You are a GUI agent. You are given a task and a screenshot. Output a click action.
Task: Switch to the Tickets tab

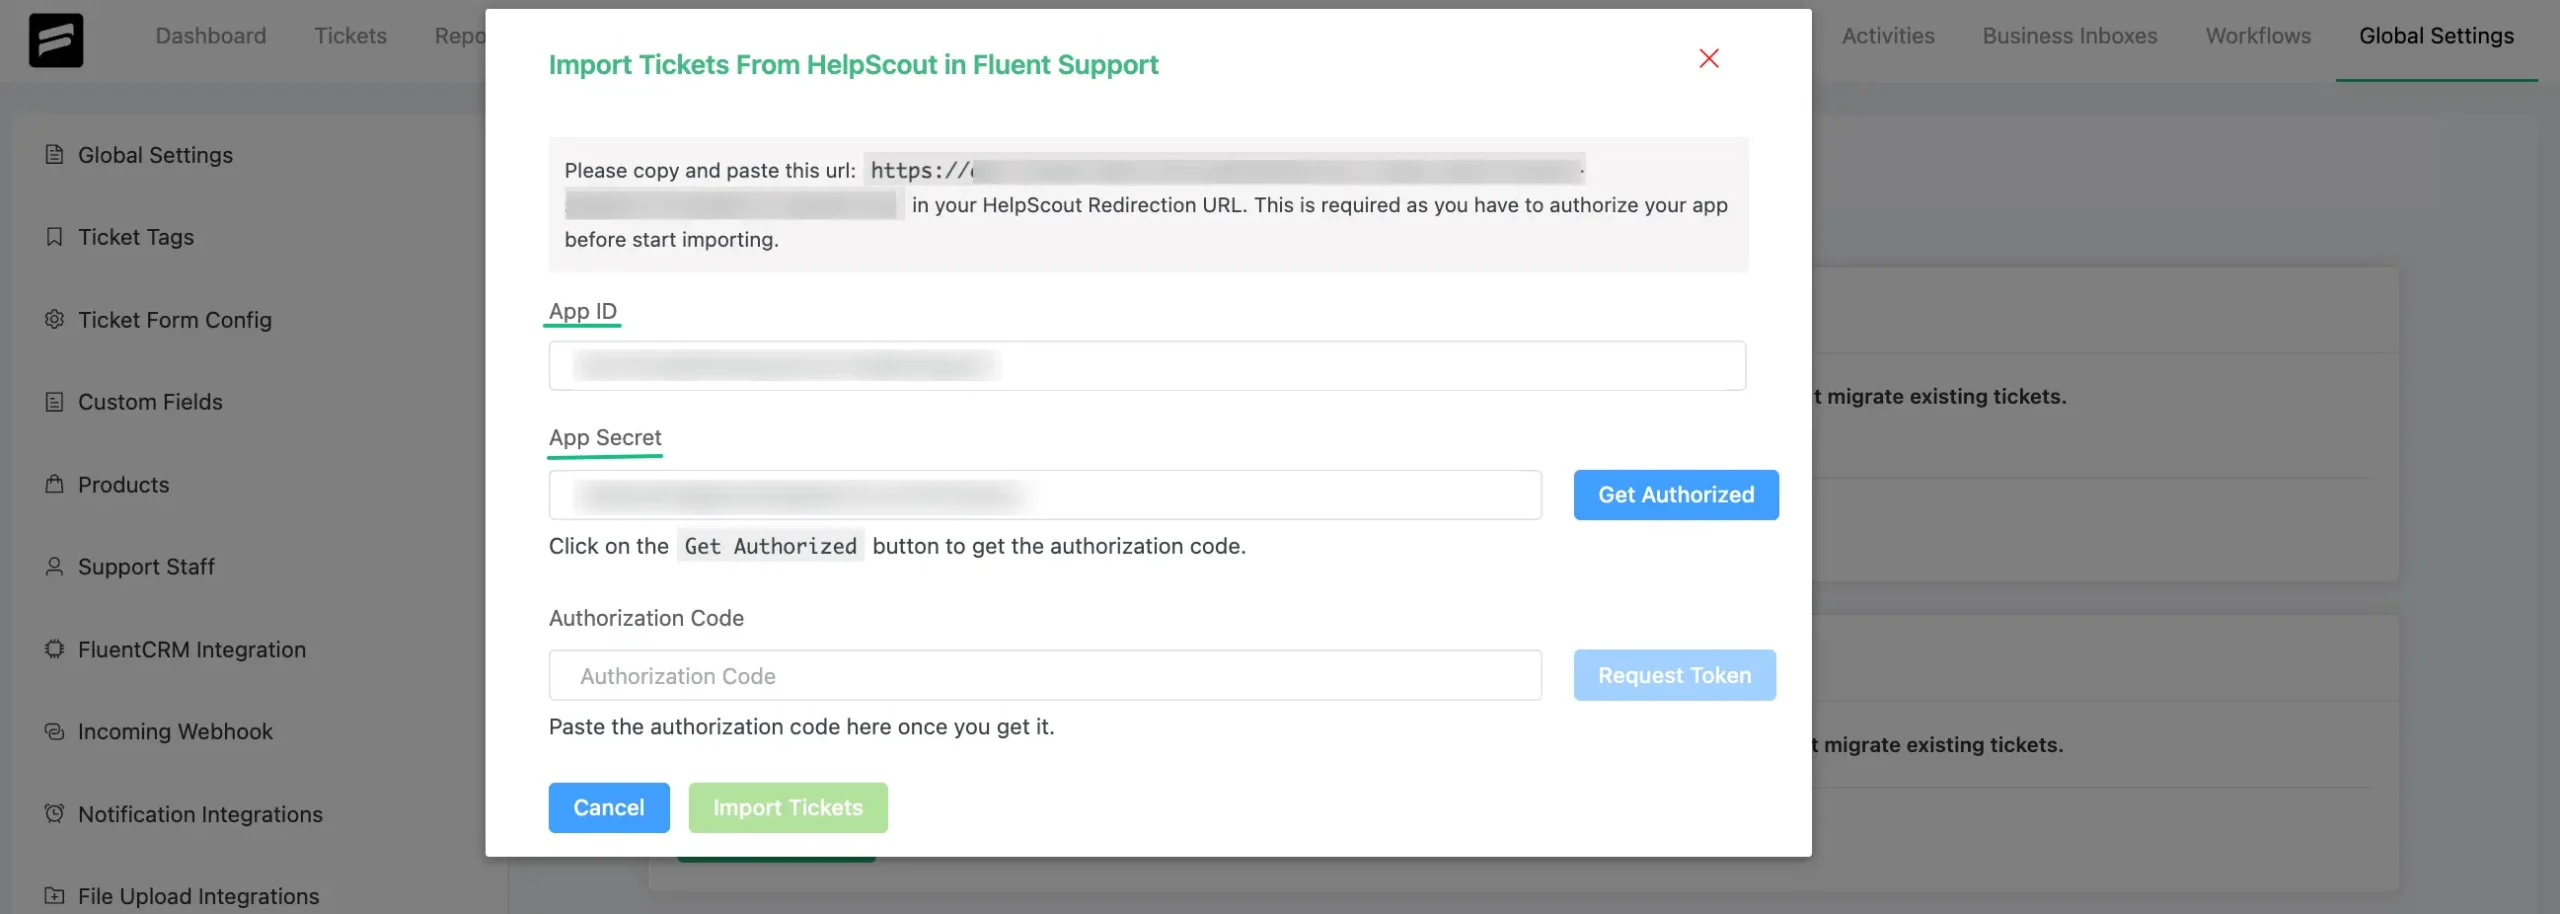[350, 36]
